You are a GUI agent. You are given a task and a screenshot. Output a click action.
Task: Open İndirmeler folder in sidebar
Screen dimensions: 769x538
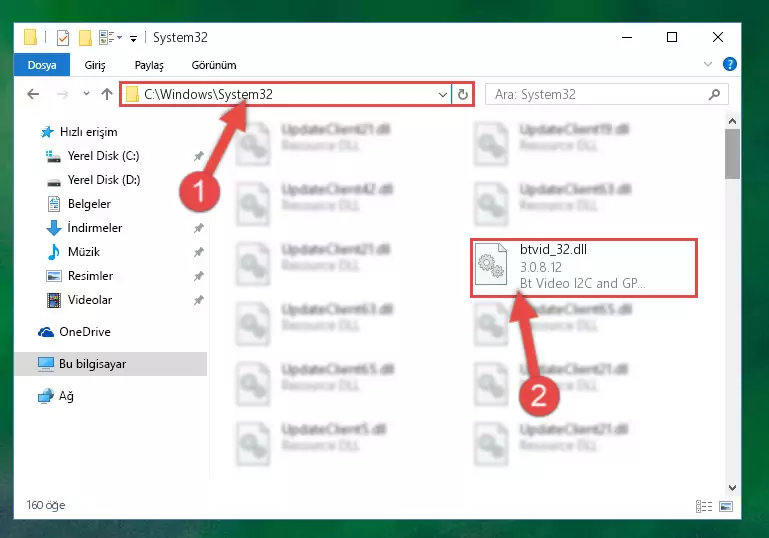pos(95,228)
